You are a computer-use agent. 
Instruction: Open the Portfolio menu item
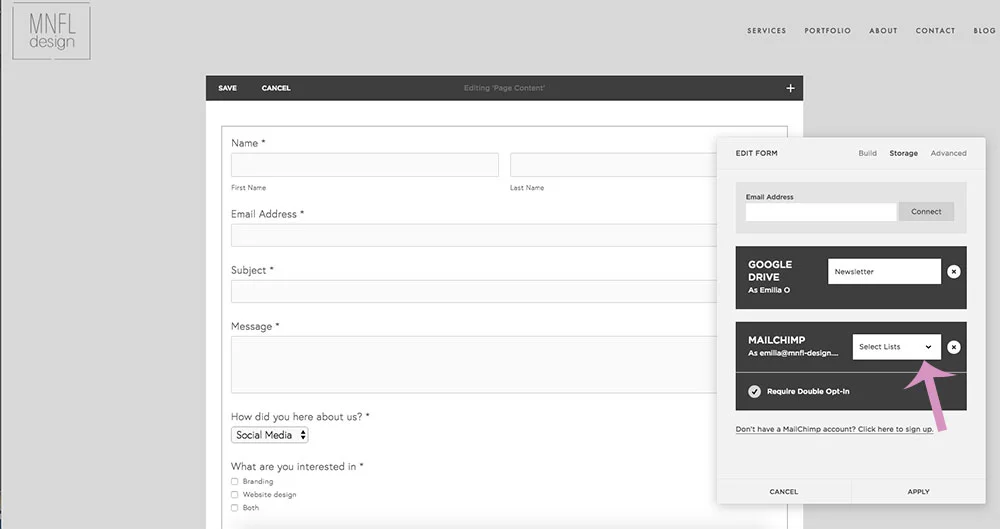[827, 31]
